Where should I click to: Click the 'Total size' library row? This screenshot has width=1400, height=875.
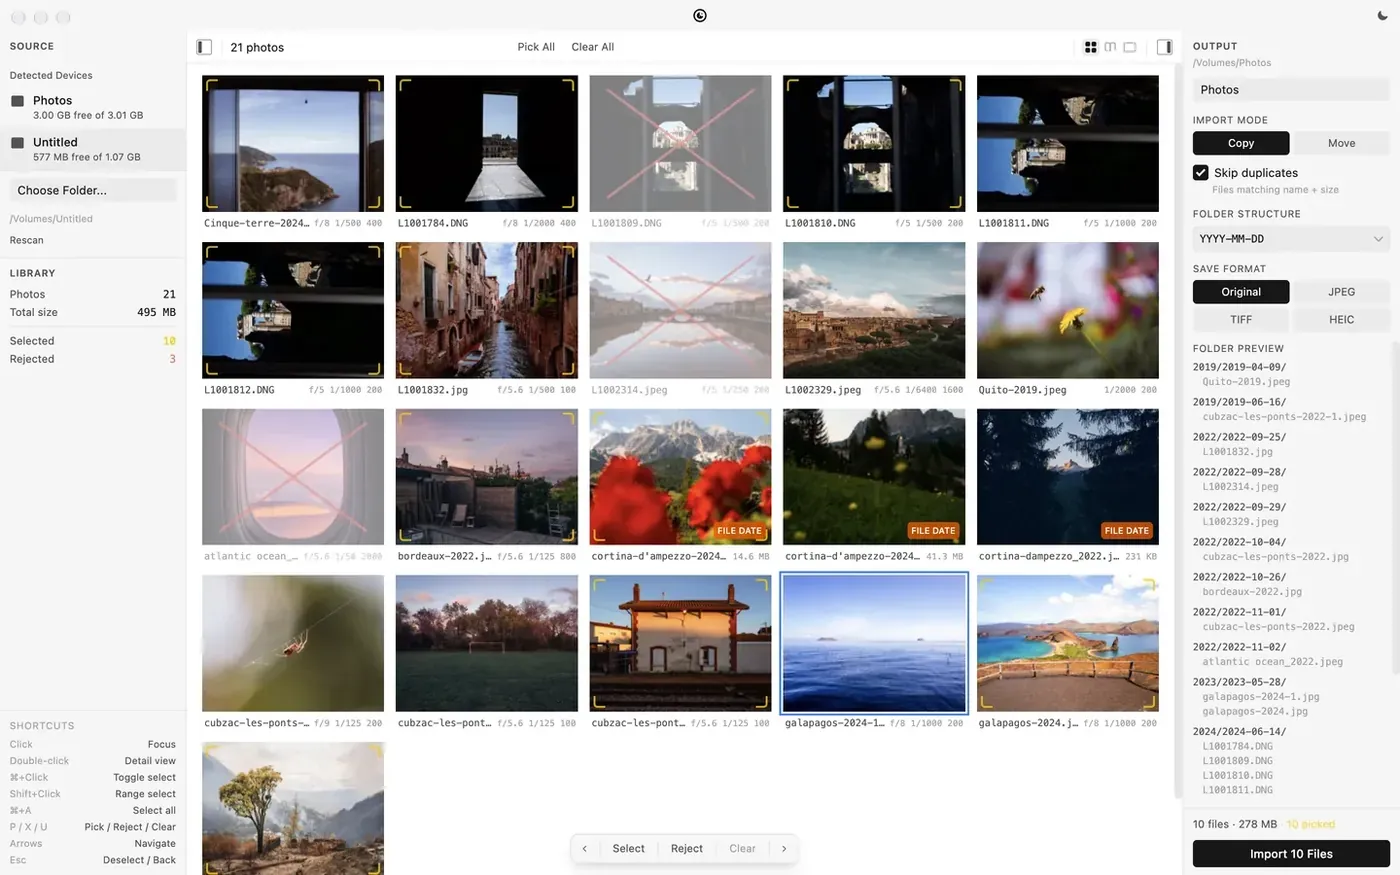pos(93,312)
